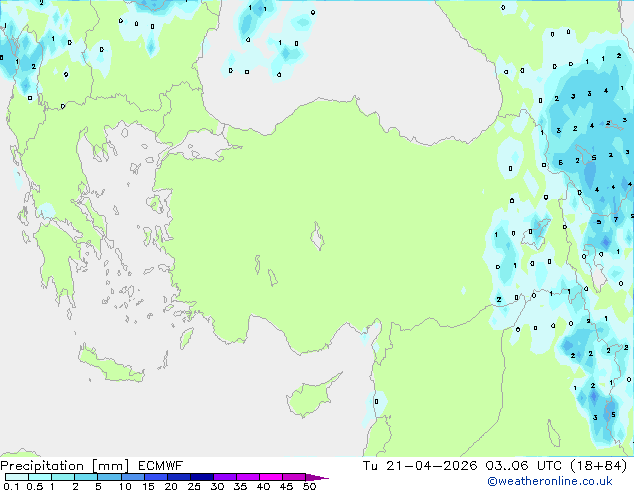634x490 pixels.
Task: Pick the 10–15 mm legend color swatch
Action: (132, 477)
